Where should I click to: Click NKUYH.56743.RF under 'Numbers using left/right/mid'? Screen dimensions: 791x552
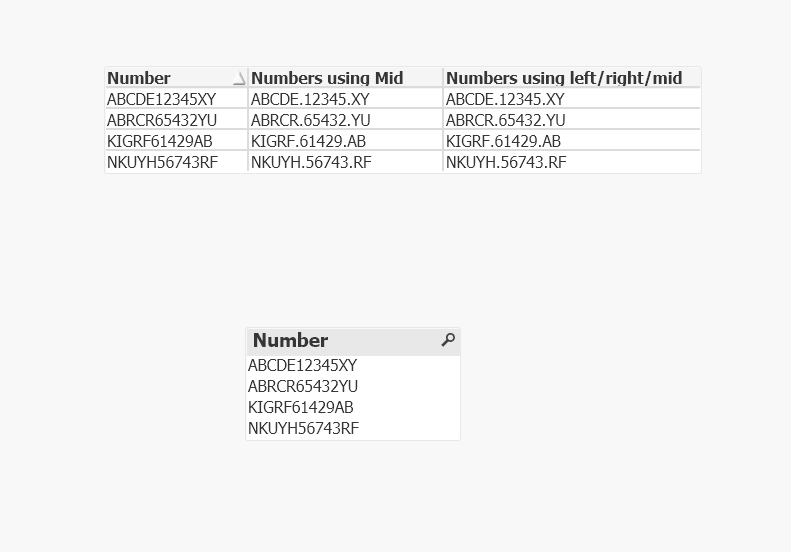point(506,162)
